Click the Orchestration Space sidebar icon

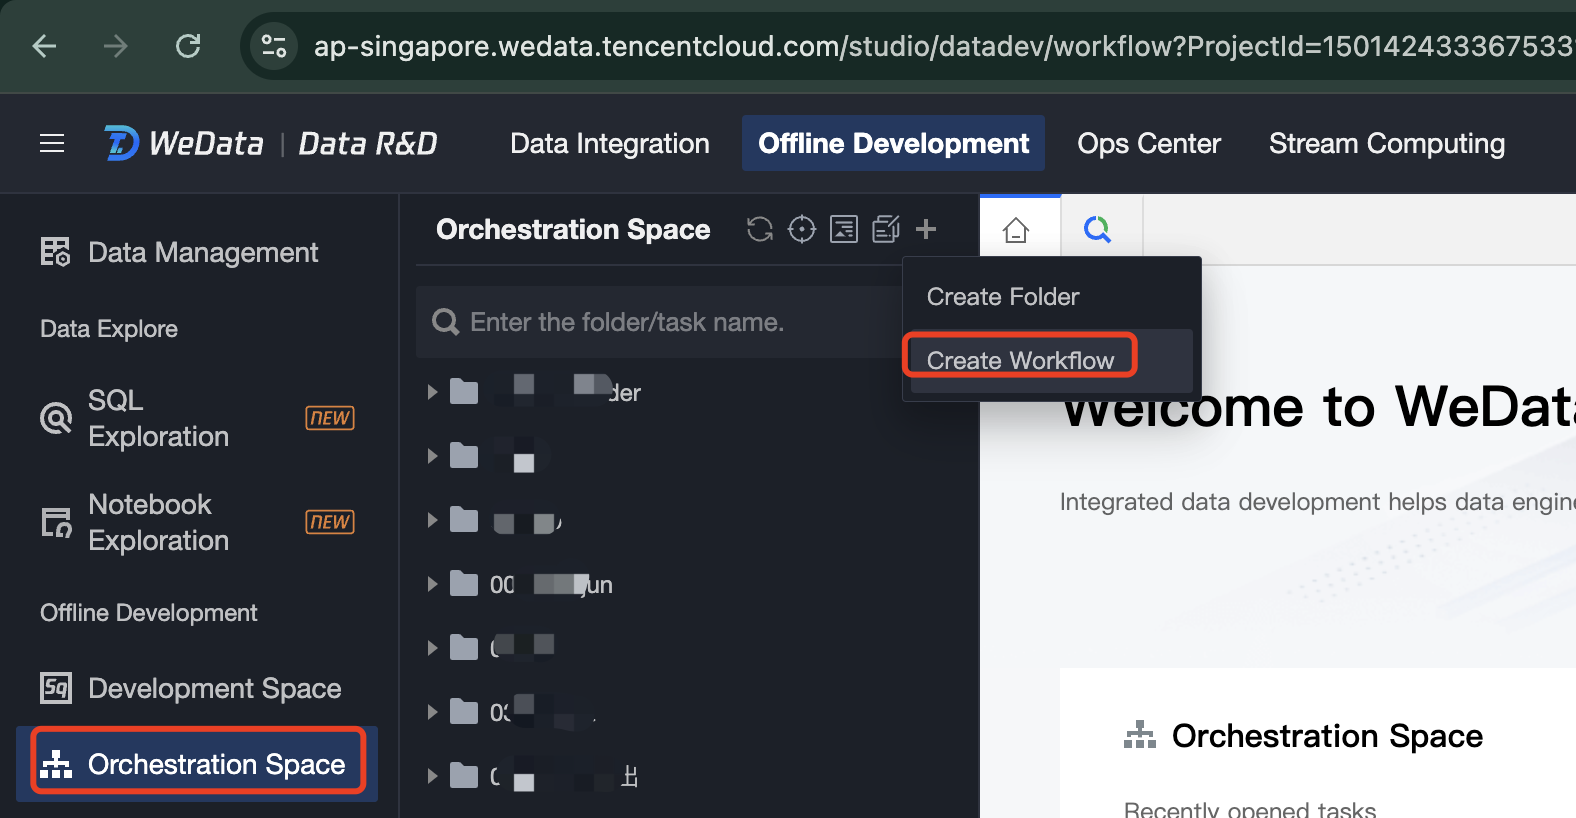click(x=55, y=764)
